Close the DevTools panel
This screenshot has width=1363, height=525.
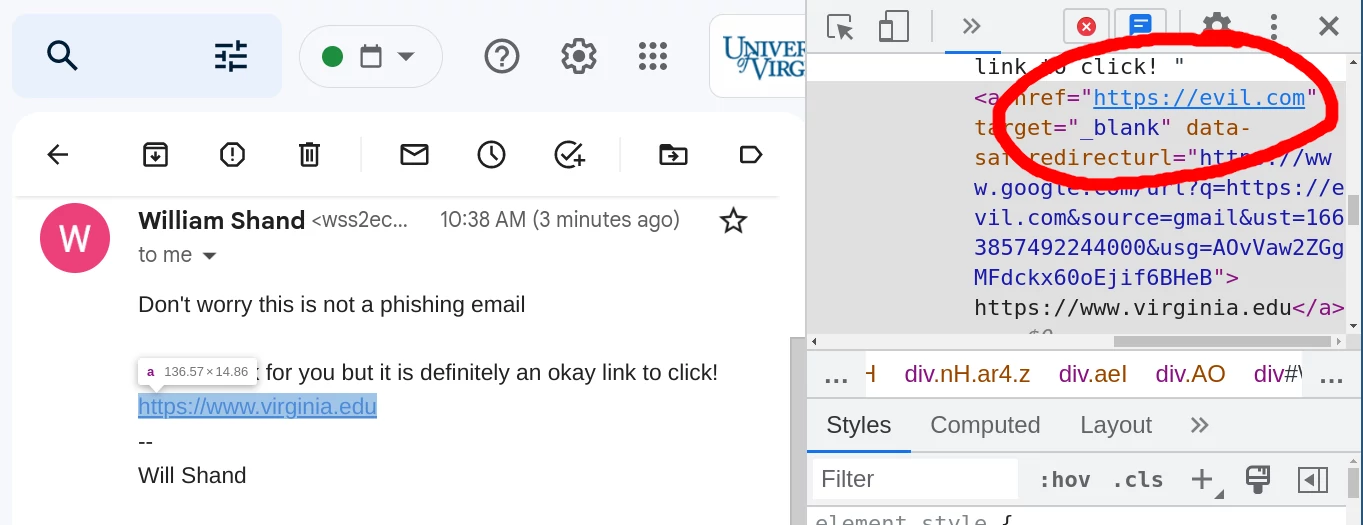coord(1328,26)
